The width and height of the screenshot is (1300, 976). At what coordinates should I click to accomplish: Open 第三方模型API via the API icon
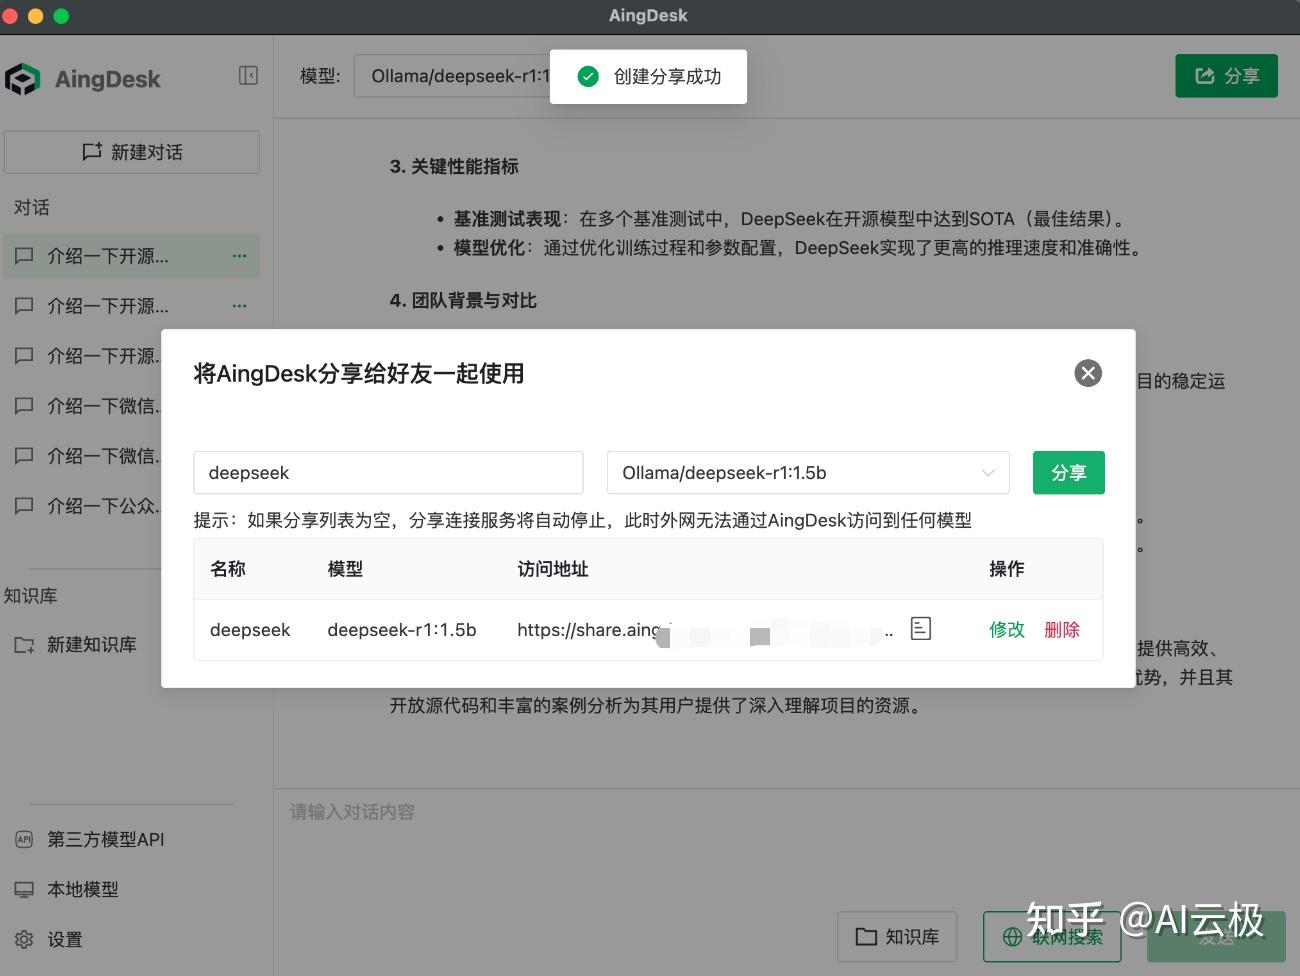[24, 839]
